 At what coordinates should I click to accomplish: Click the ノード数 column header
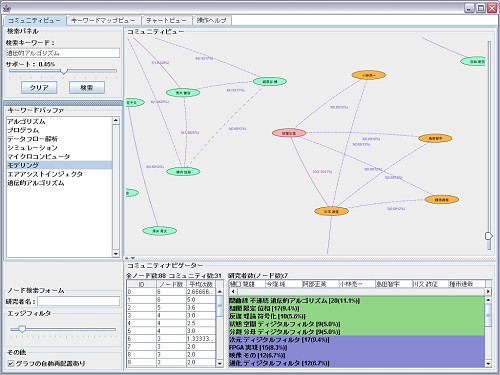(x=171, y=284)
